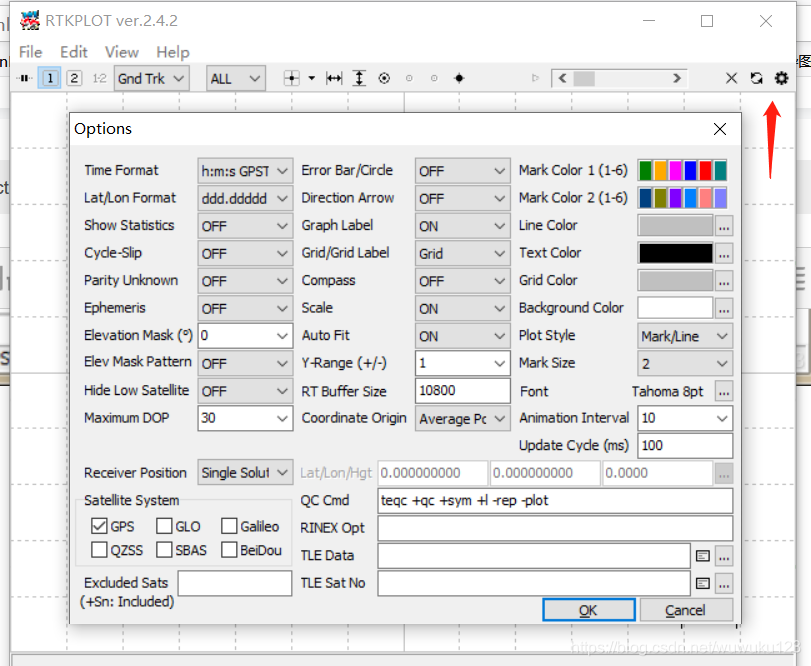This screenshot has height=666, width=811.
Task: Enable the GLO satellite system checkbox
Action: (x=162, y=526)
